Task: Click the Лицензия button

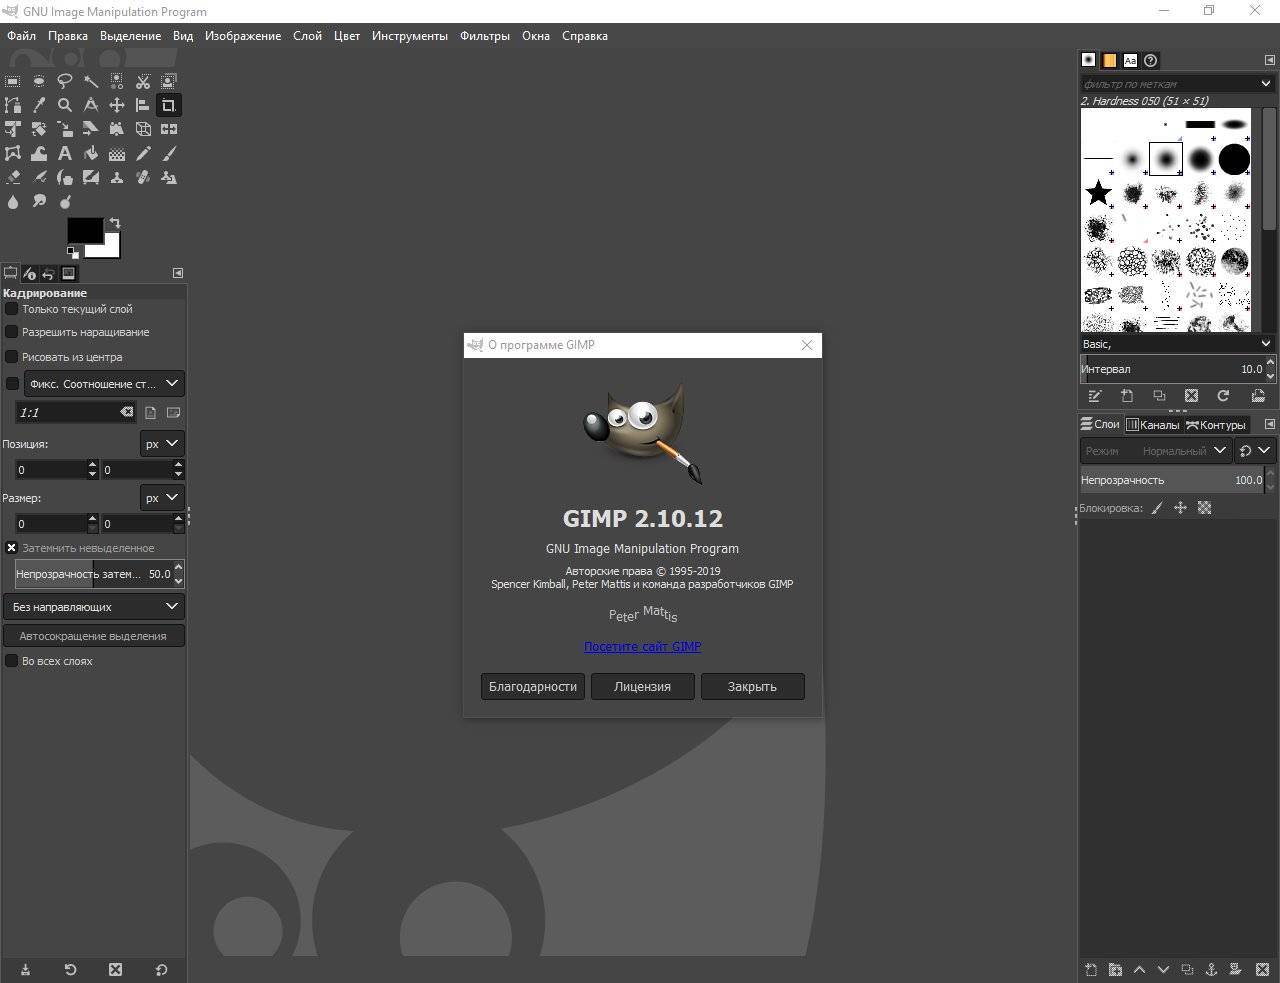Action: coord(642,686)
